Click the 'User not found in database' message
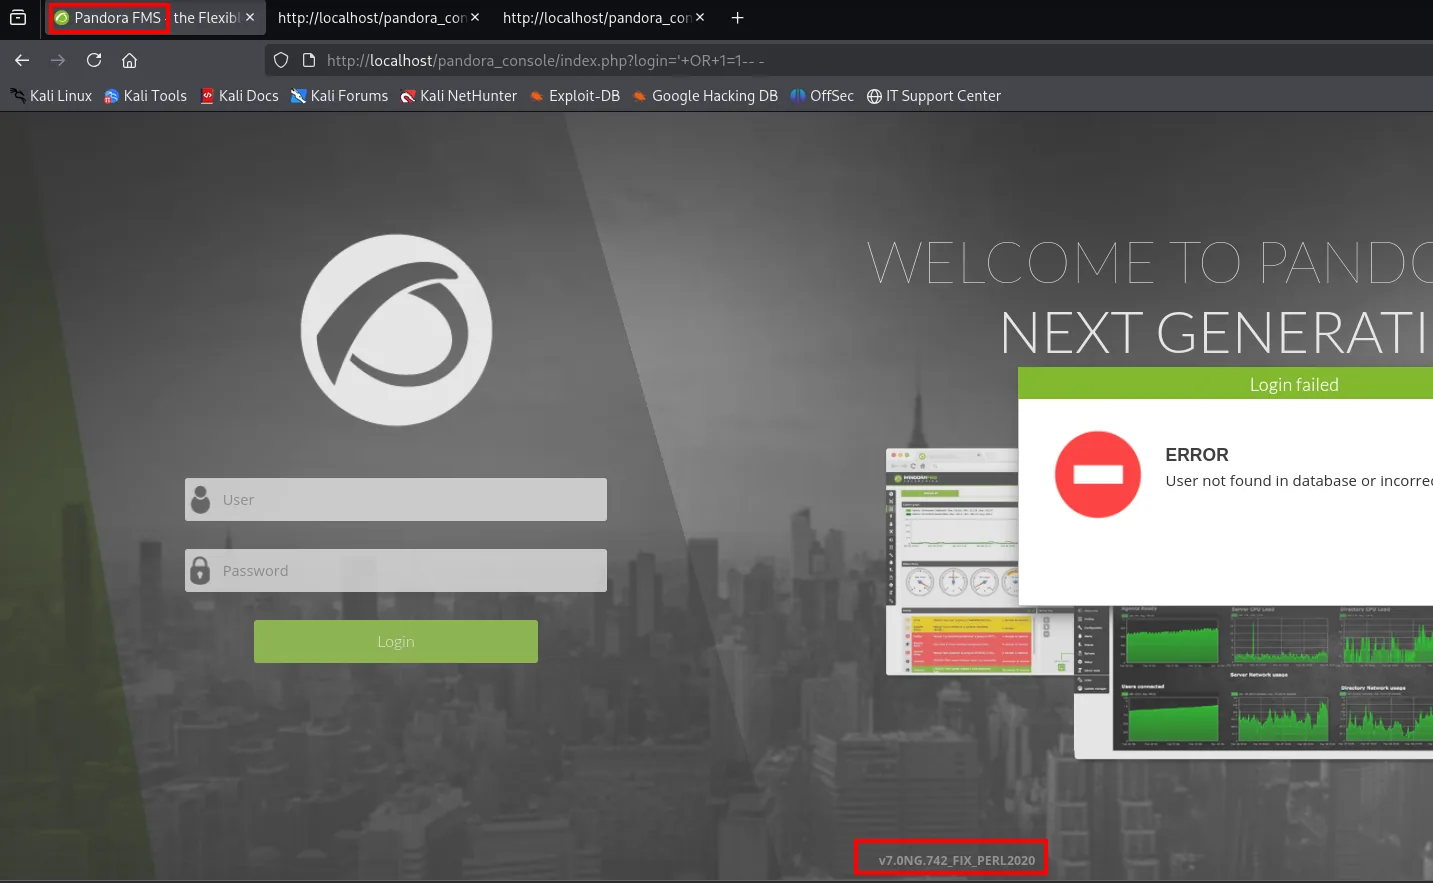This screenshot has width=1433, height=883. pyautogui.click(x=1299, y=481)
